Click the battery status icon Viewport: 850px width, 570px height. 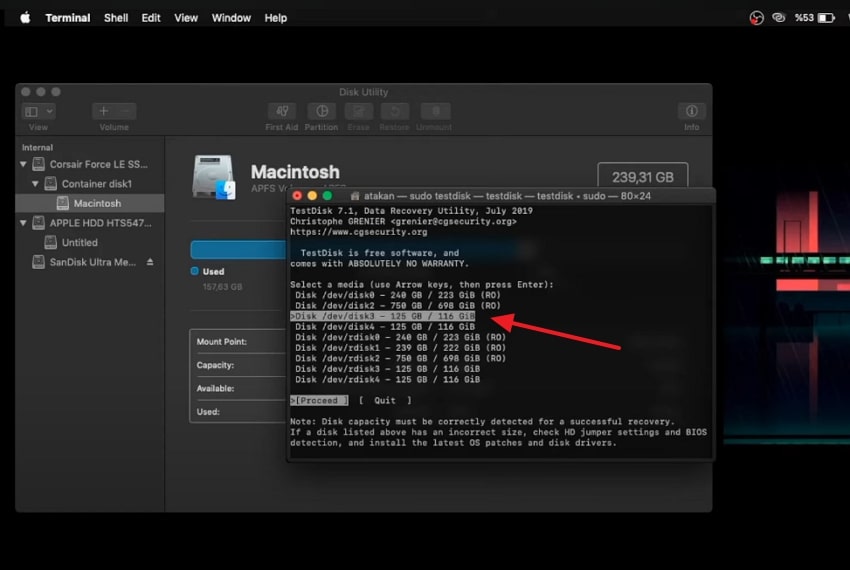coord(826,18)
